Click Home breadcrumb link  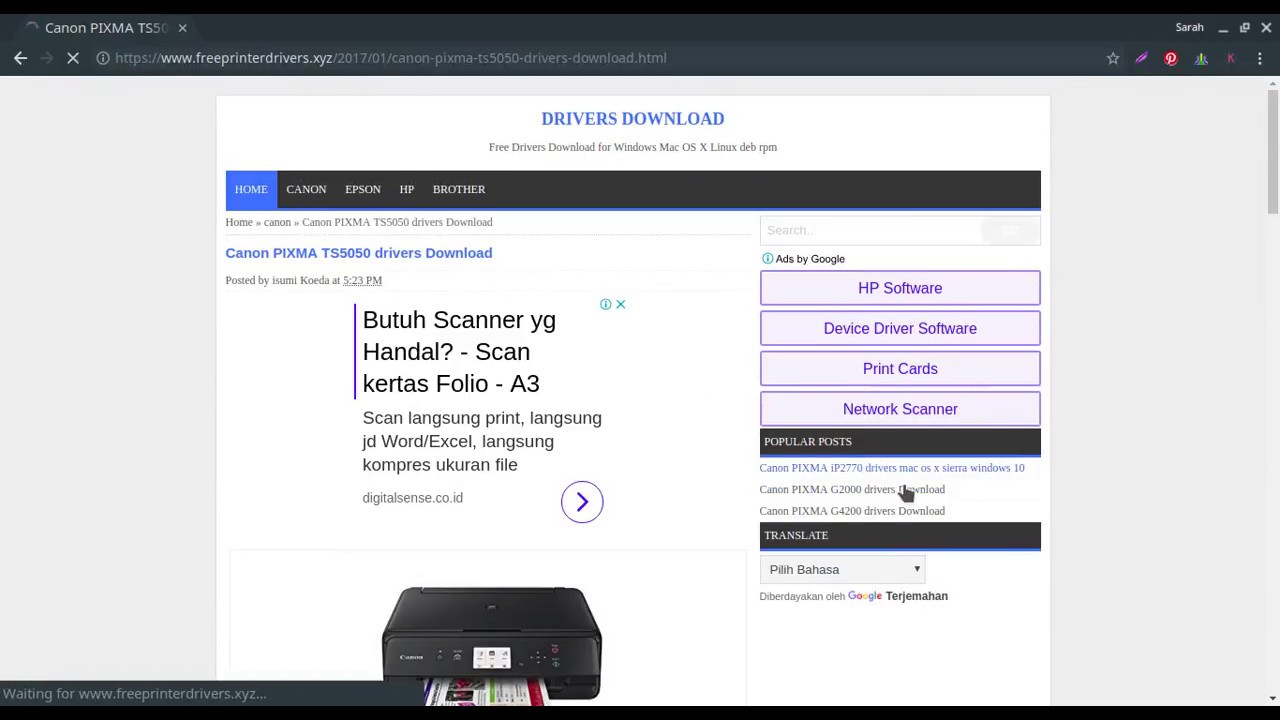(239, 222)
